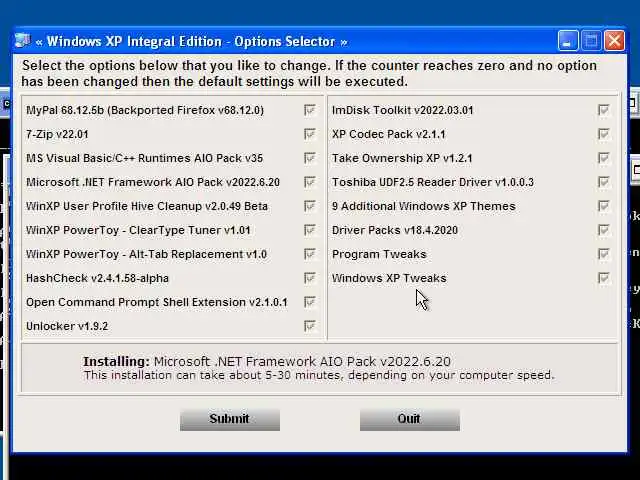Toggle WinXP User Profile Hive Cleanup checkbox

point(310,206)
